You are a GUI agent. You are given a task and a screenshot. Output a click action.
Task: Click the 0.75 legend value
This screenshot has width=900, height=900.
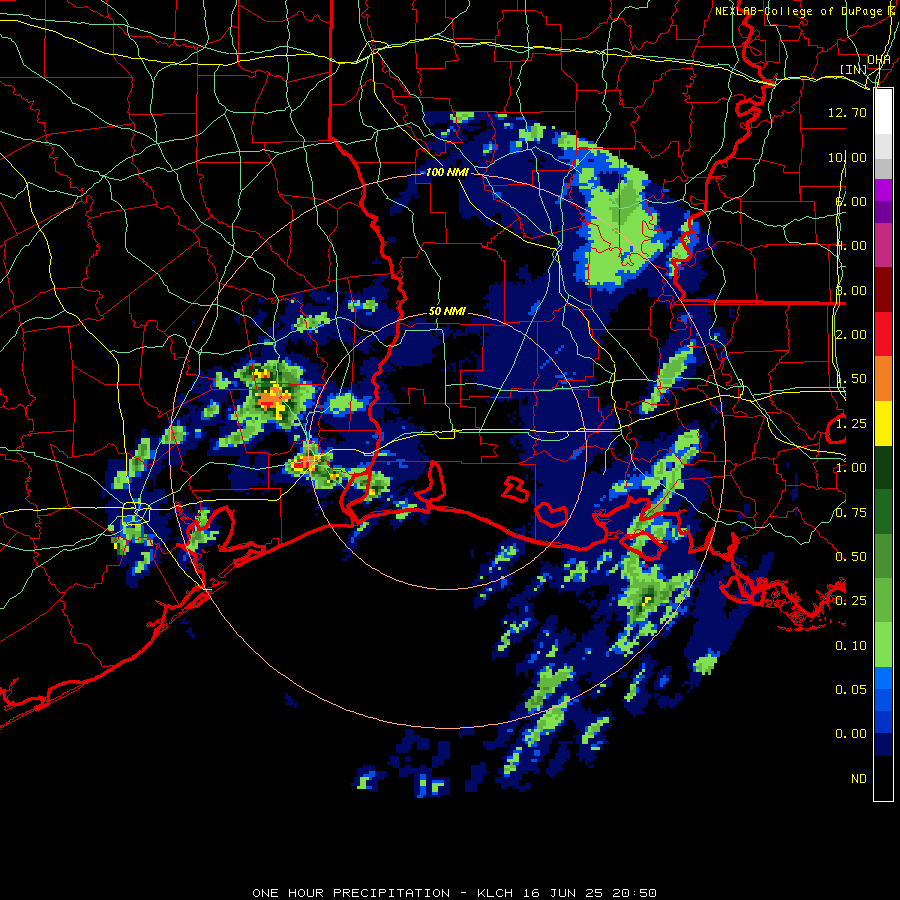851,513
